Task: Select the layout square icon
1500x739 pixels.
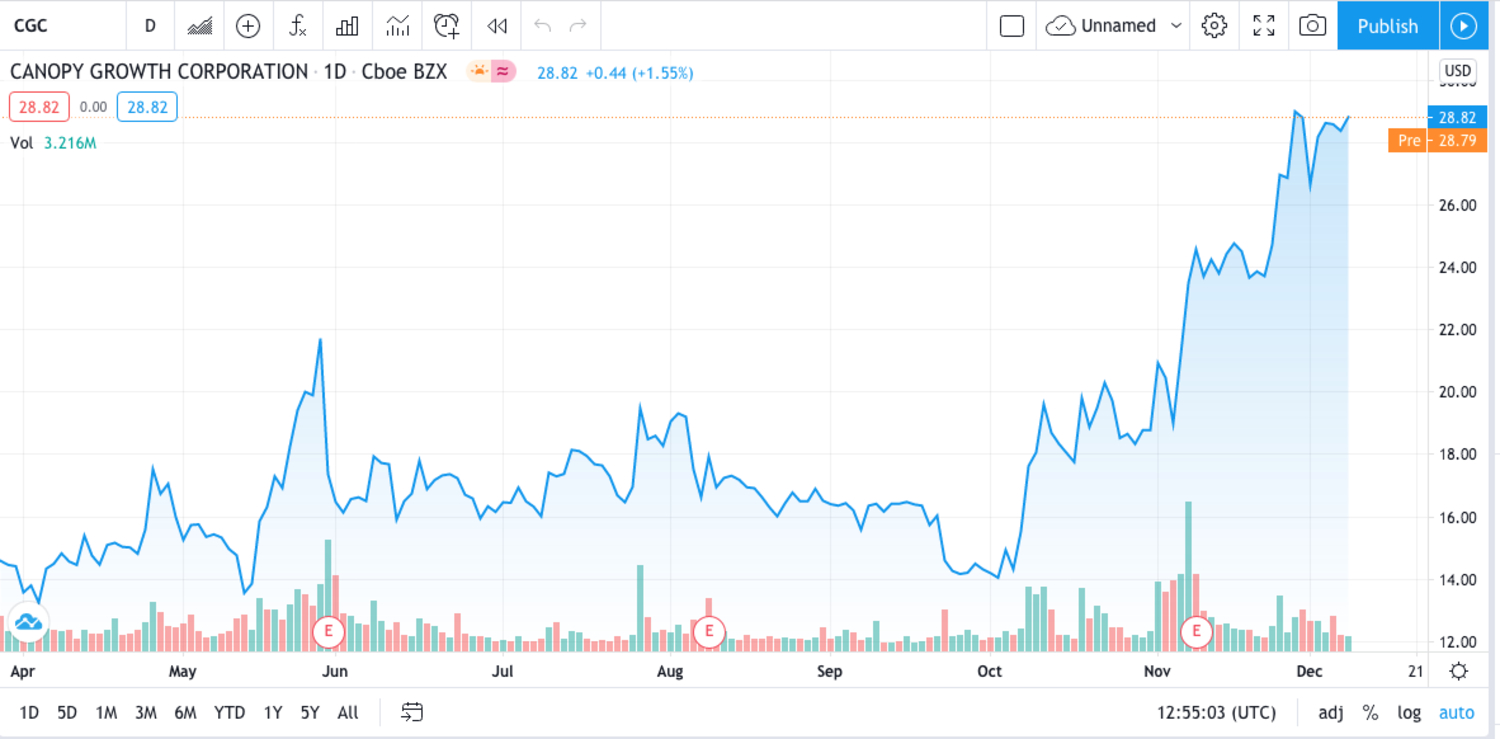Action: 1012,26
